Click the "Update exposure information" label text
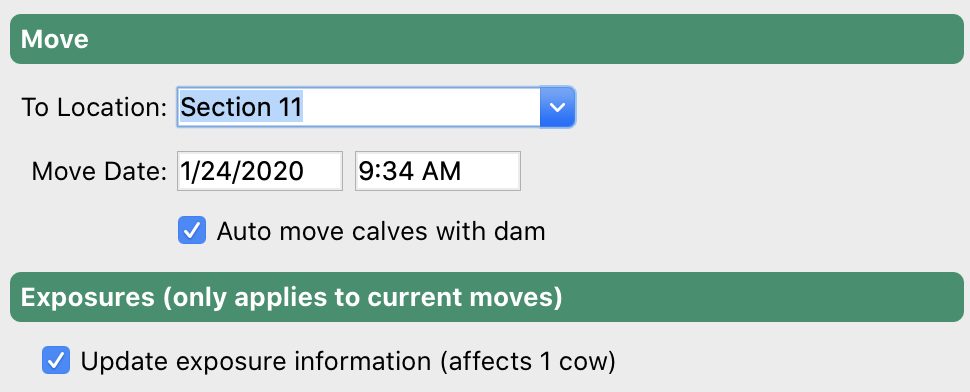 [256, 361]
